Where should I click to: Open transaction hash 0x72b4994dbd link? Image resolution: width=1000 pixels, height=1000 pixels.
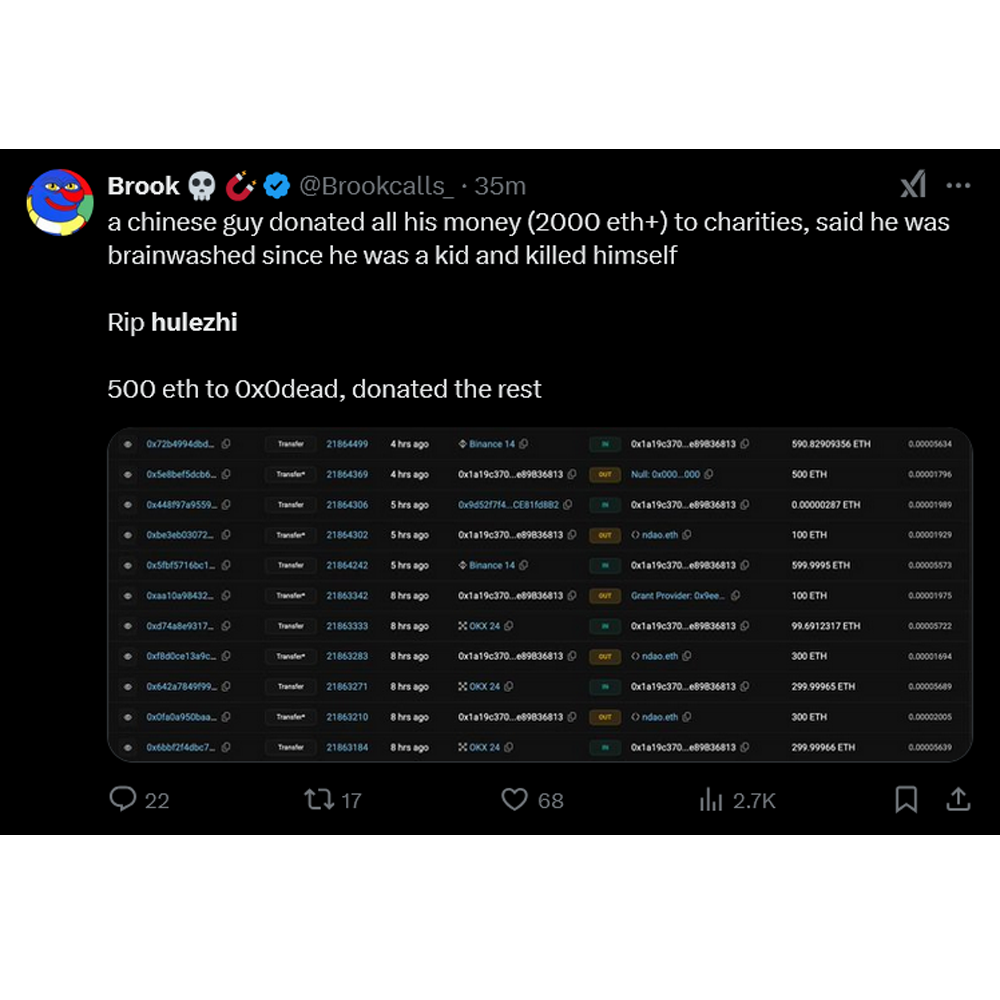pos(180,444)
